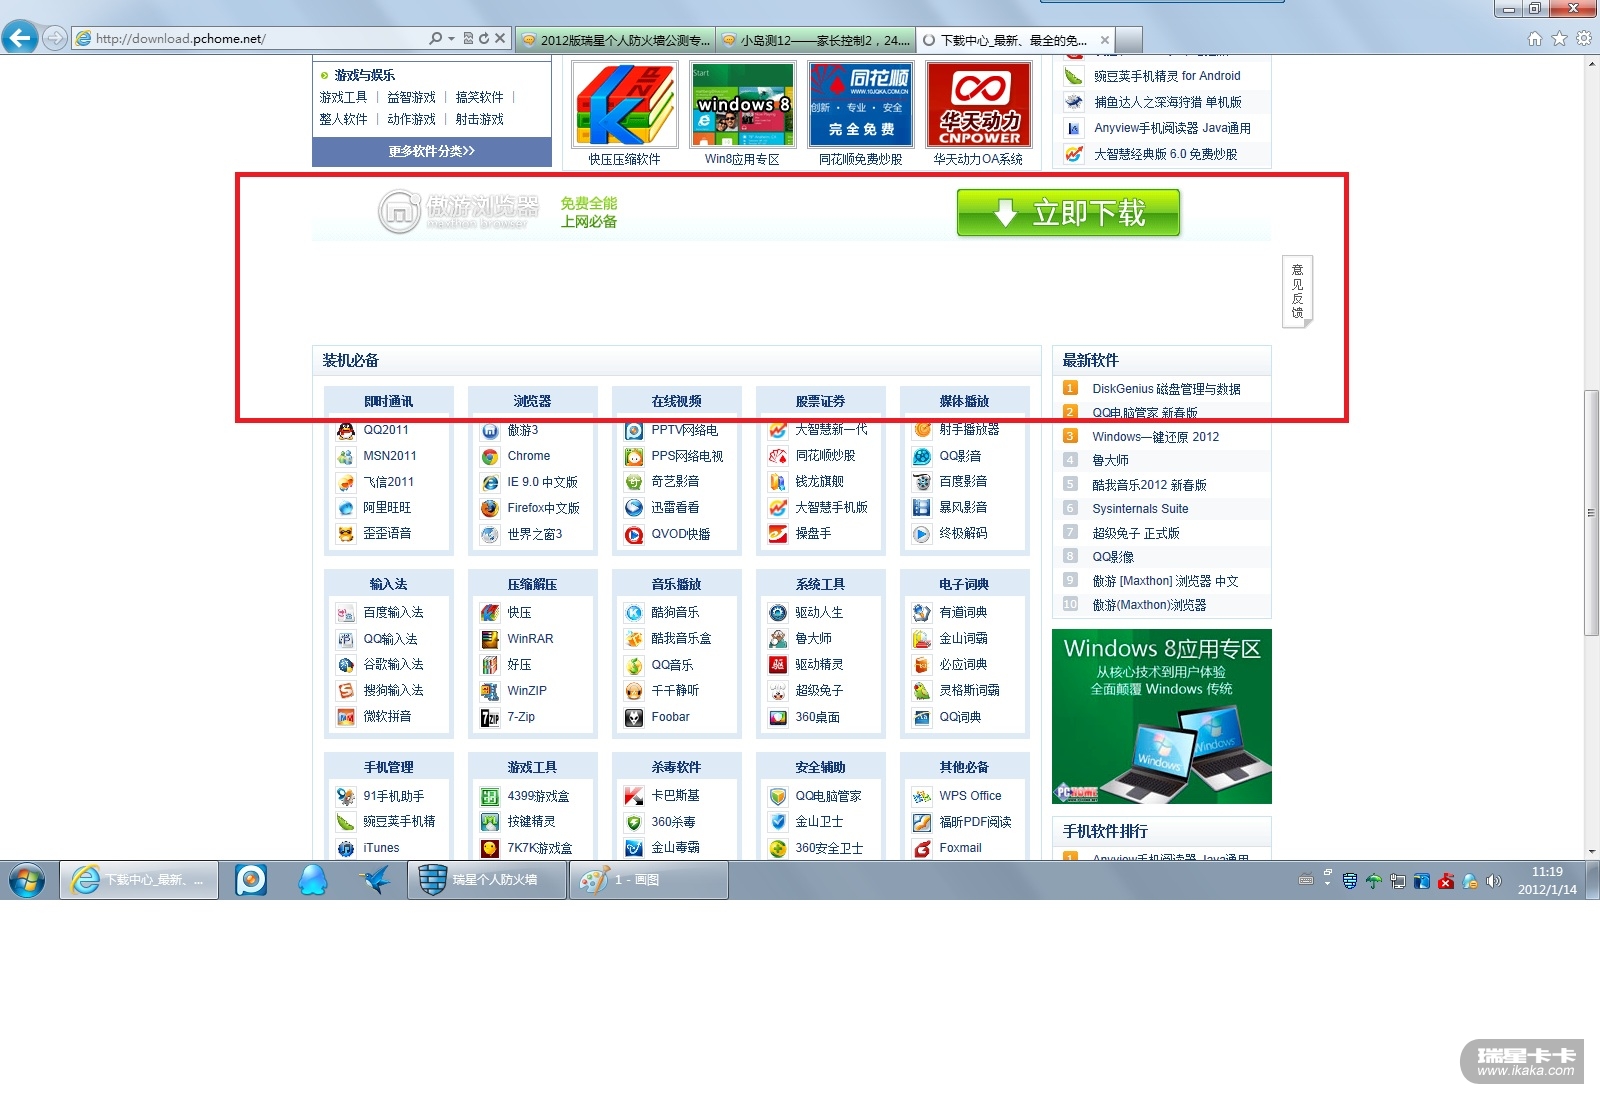
Task: Switch to the 2012版瑞星个人防火墙 tab
Action: tap(615, 40)
